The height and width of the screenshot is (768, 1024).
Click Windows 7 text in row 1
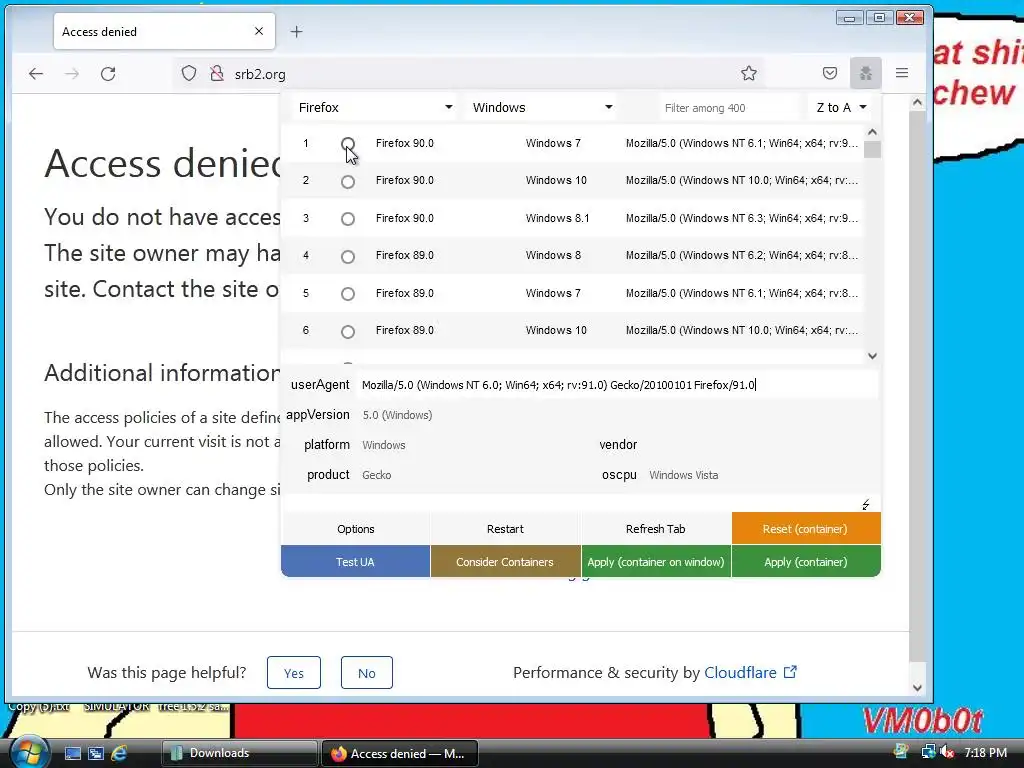(x=552, y=143)
